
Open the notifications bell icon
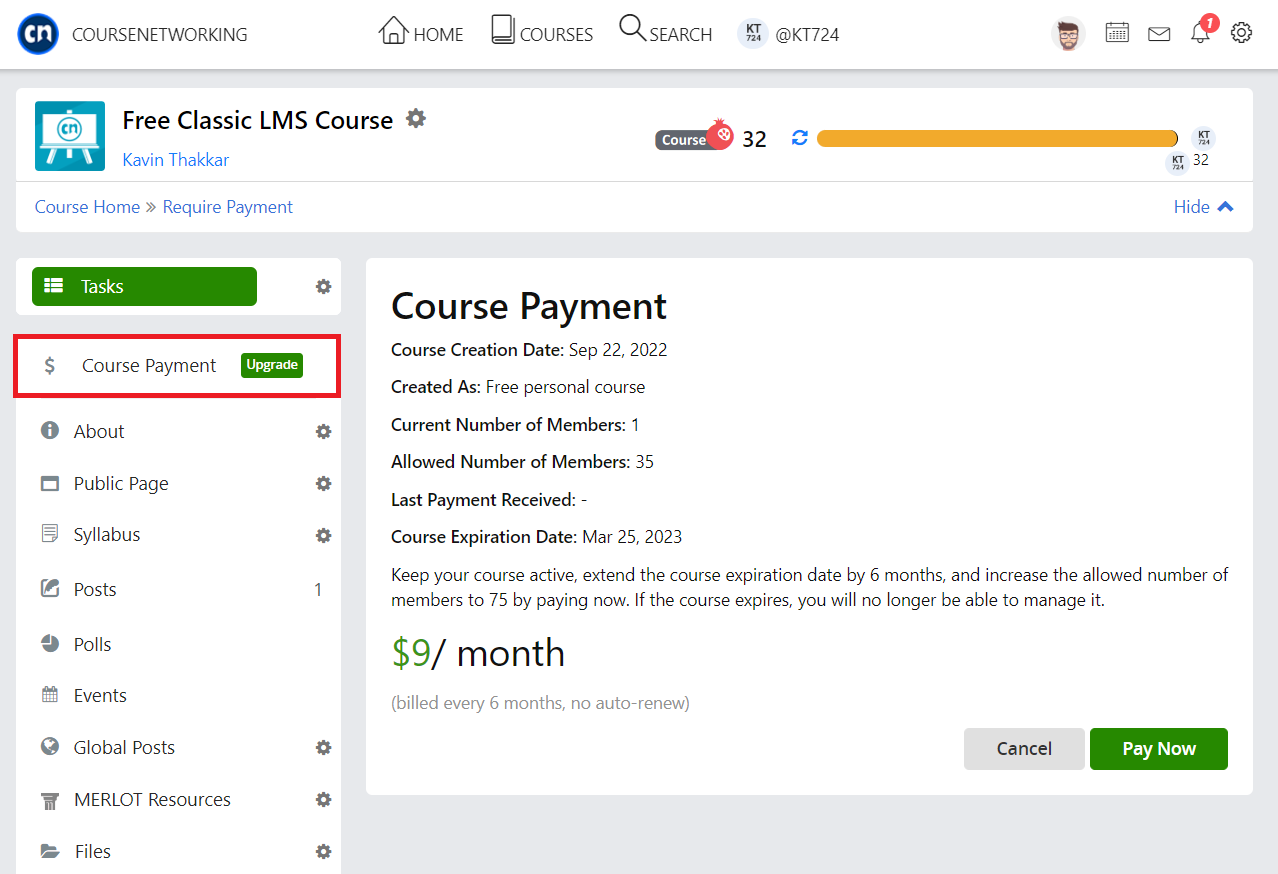1201,33
